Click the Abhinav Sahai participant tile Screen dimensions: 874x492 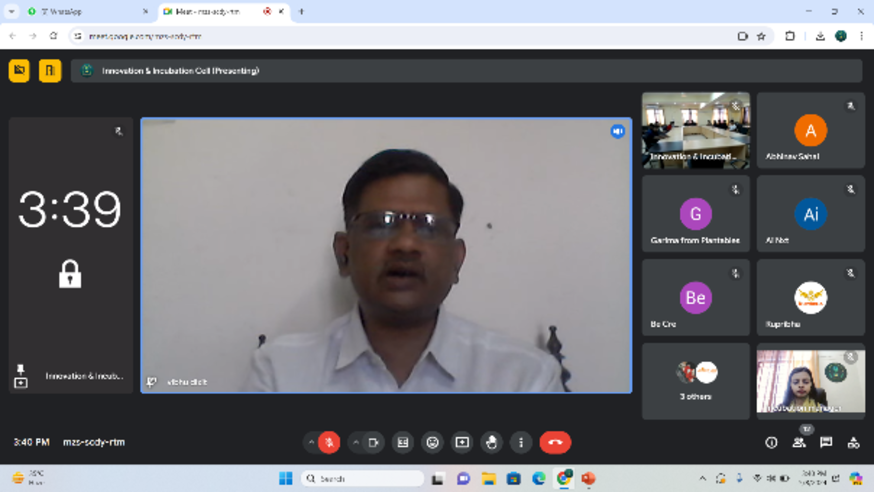810,131
